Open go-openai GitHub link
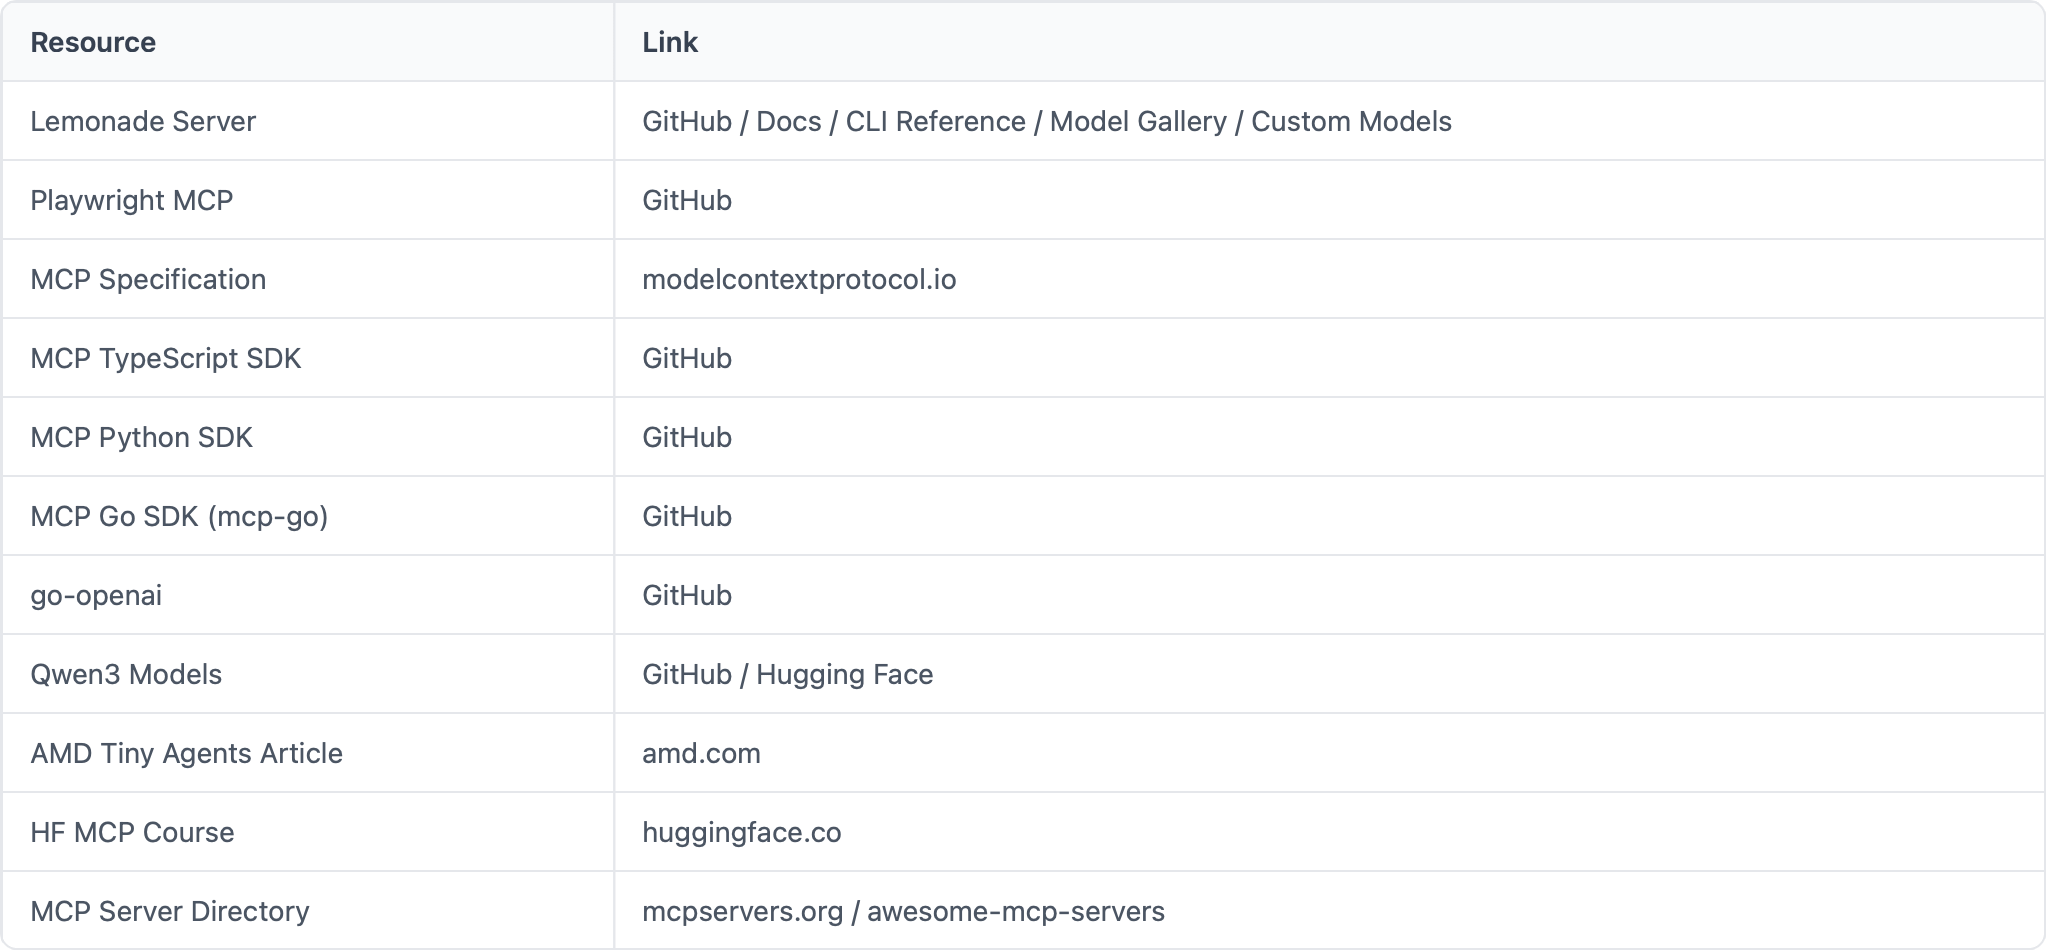2046x950 pixels. tap(687, 595)
